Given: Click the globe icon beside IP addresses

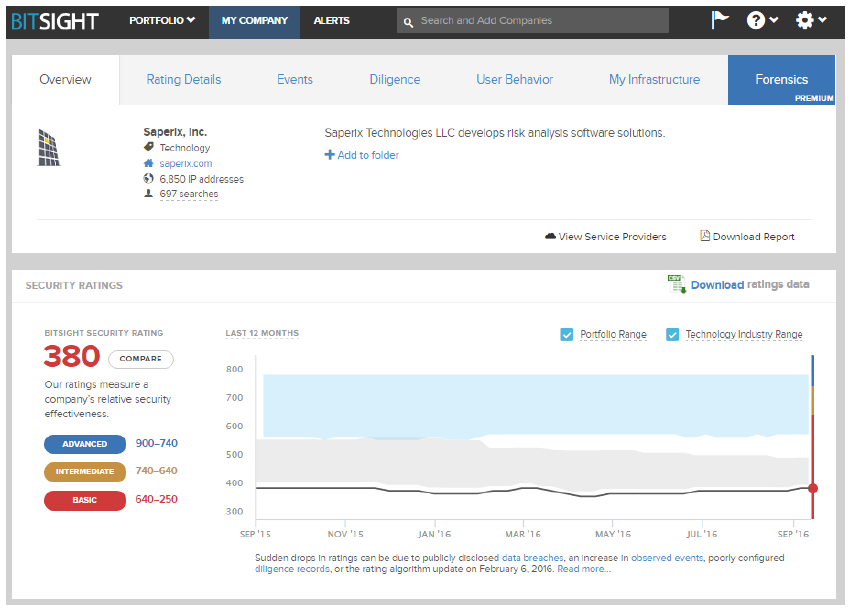Looking at the screenshot, I should 149,178.
